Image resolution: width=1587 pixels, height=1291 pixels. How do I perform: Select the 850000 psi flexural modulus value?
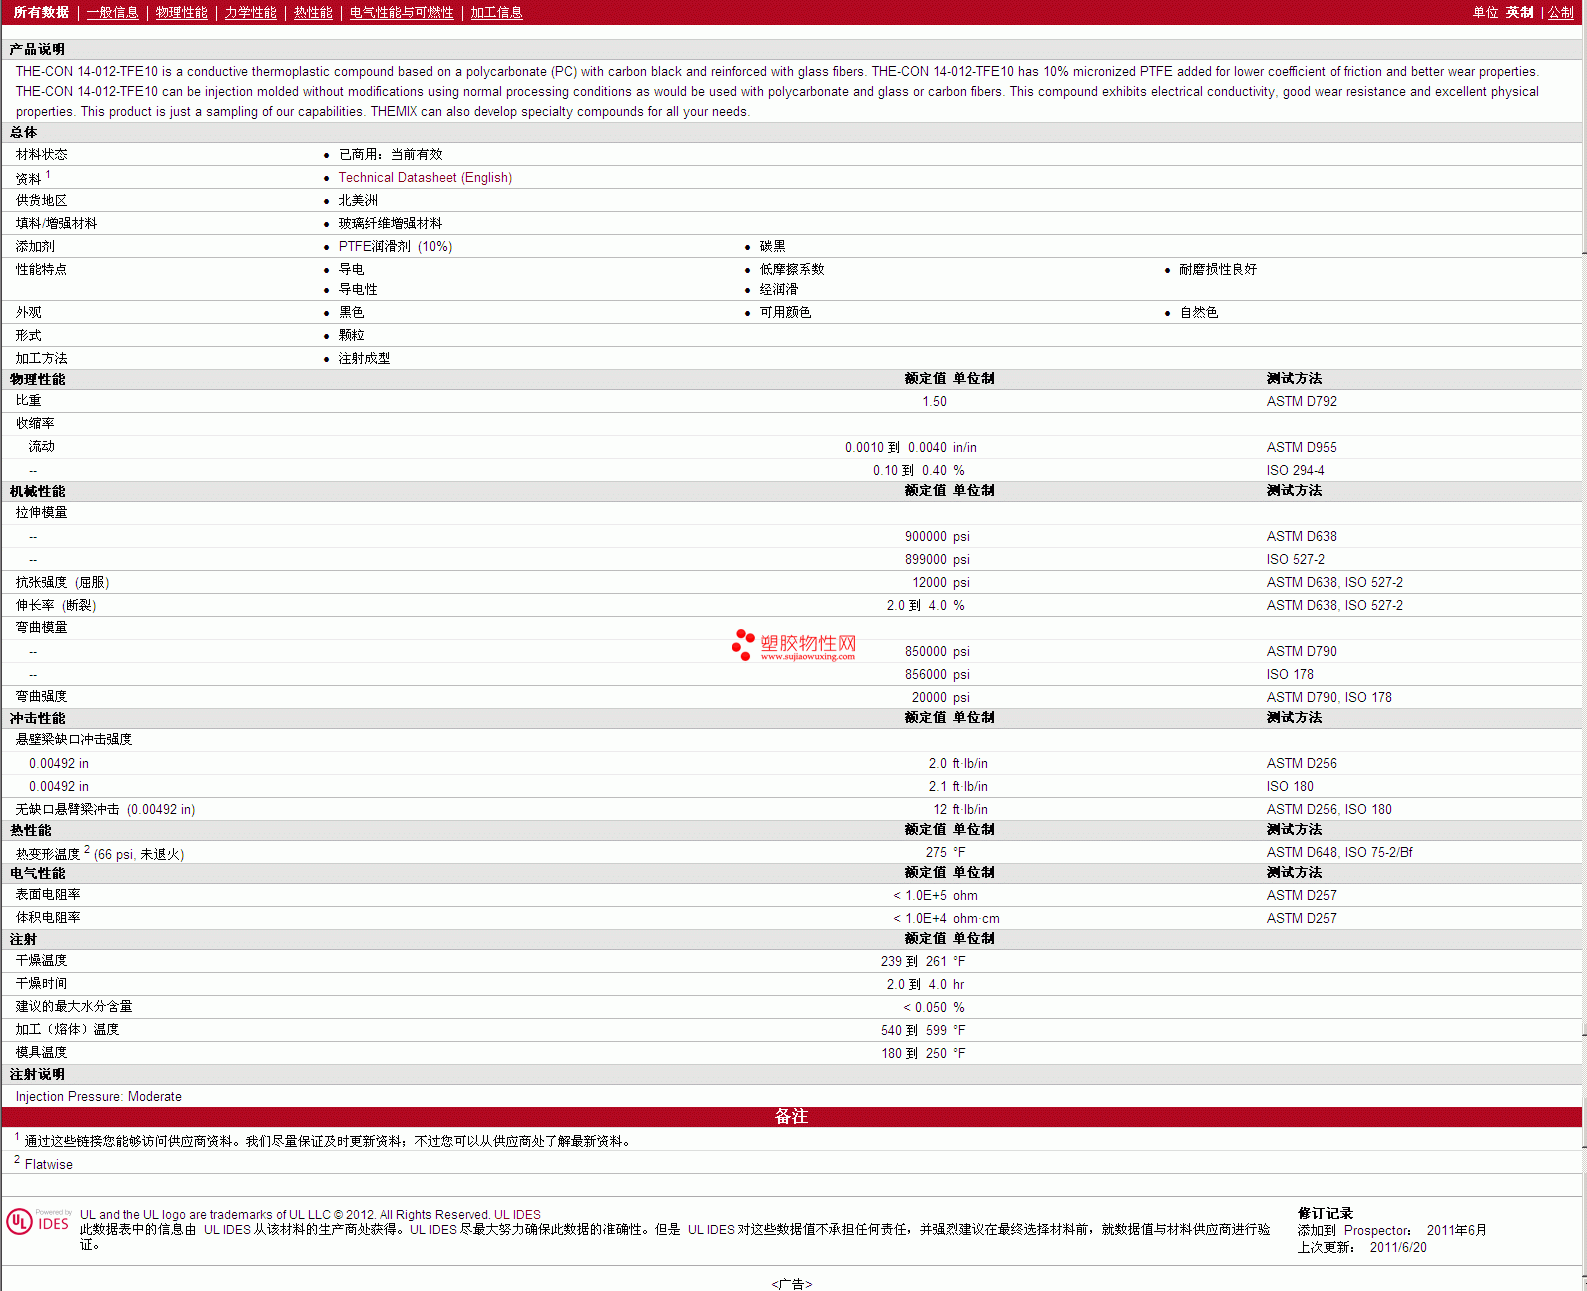pyautogui.click(x=937, y=651)
